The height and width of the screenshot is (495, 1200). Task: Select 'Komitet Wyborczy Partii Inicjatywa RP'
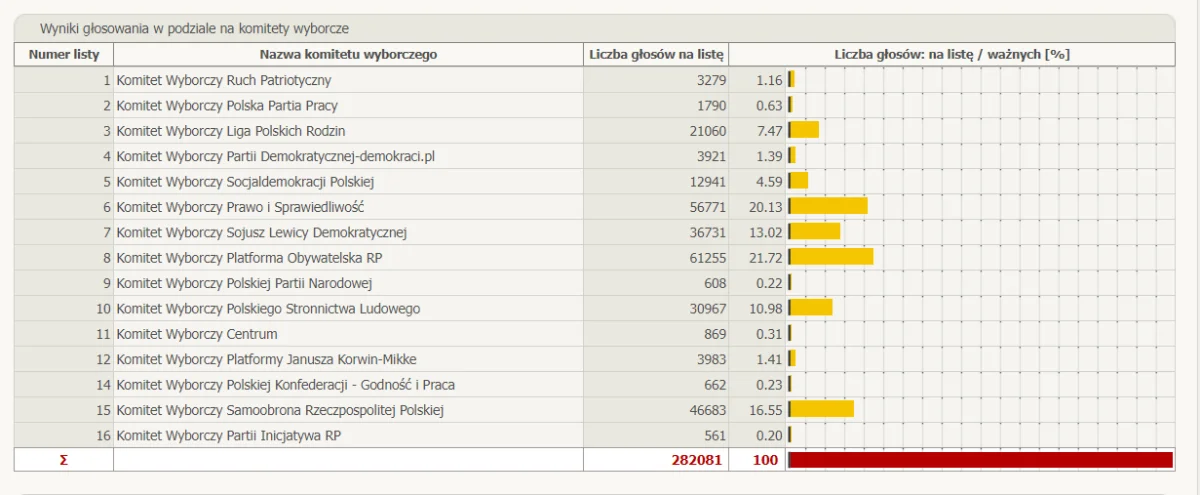click(x=229, y=436)
